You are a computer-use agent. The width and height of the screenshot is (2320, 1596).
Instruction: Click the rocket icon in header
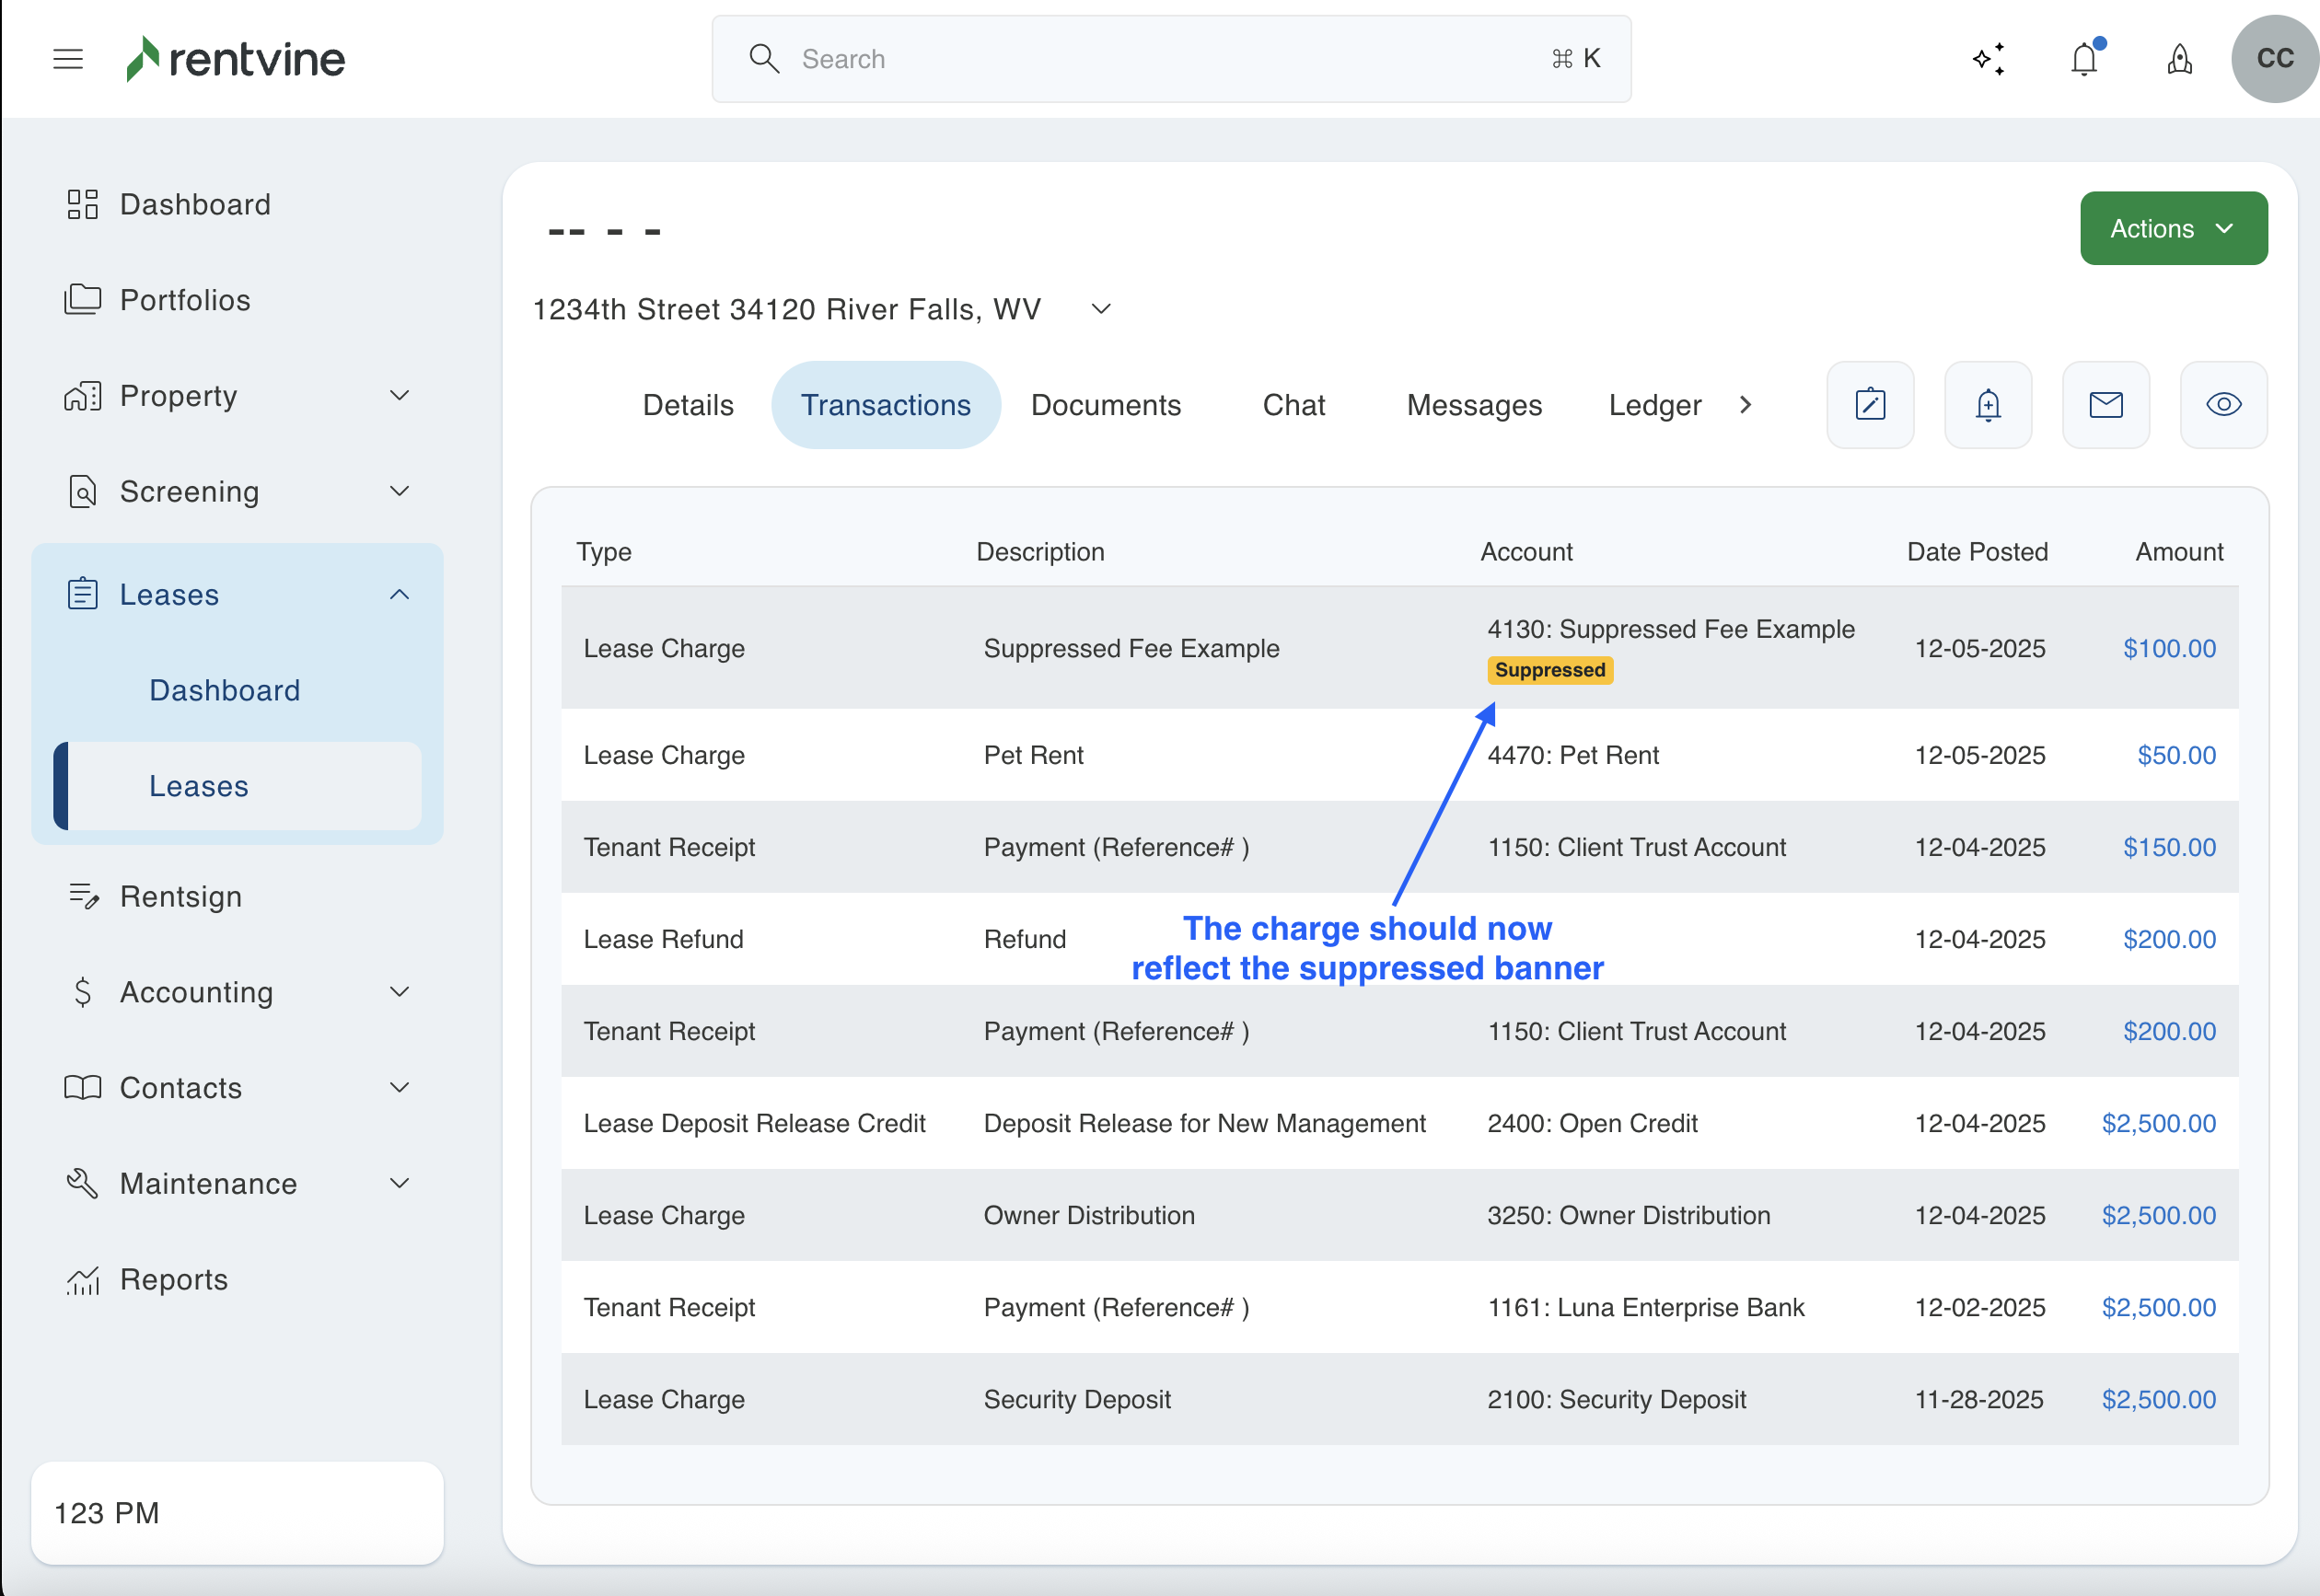pyautogui.click(x=2179, y=59)
